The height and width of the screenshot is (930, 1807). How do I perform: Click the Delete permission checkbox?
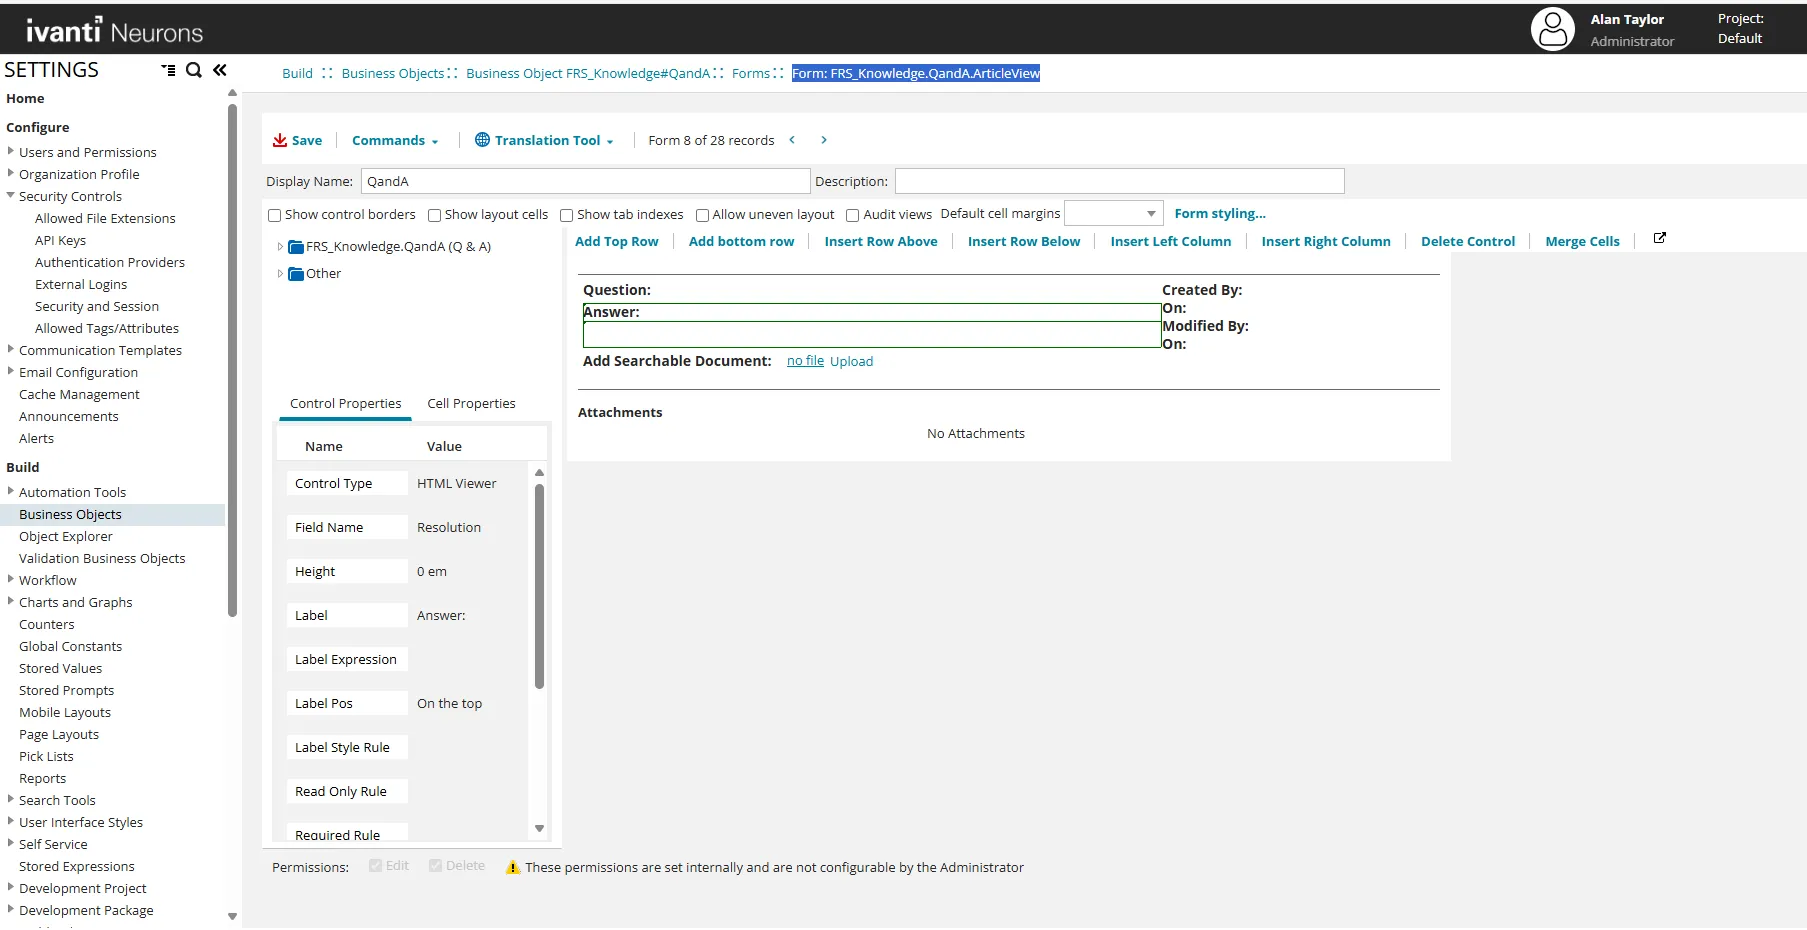coord(436,866)
